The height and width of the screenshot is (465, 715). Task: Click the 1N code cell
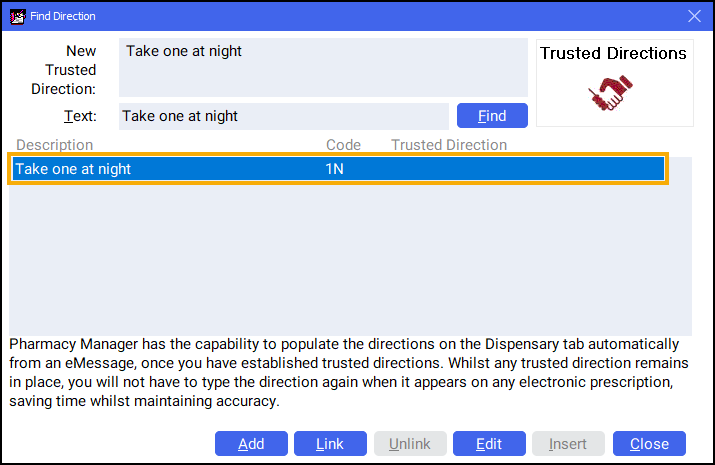click(x=335, y=169)
